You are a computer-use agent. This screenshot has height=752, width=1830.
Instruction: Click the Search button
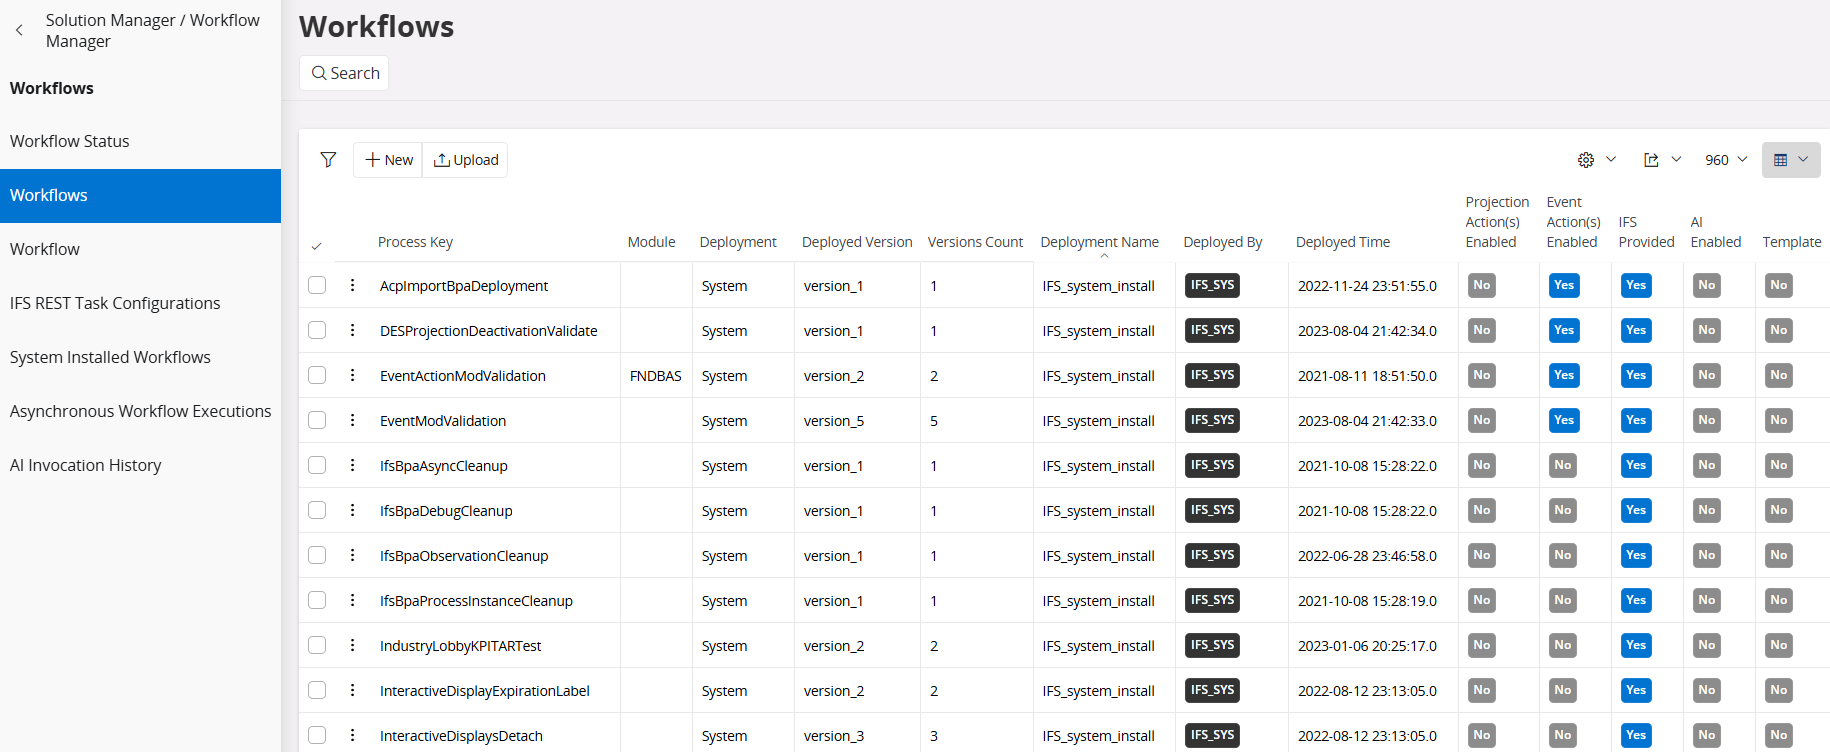pos(344,73)
